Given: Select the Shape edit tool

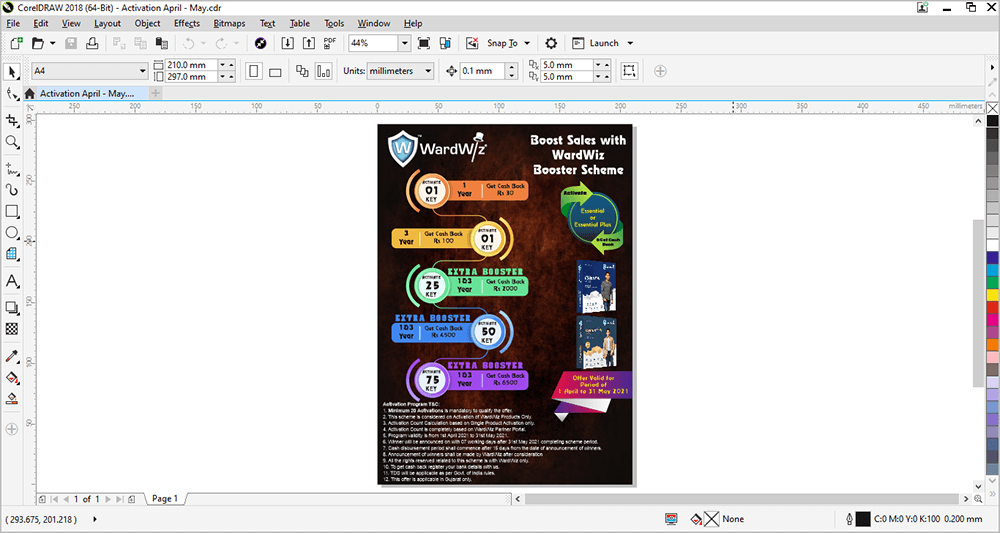Looking at the screenshot, I should 11,94.
